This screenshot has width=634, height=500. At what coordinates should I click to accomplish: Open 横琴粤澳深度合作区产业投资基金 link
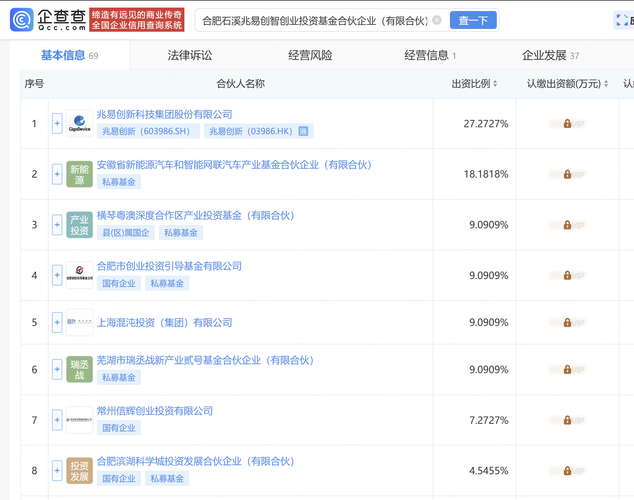[x=195, y=215]
